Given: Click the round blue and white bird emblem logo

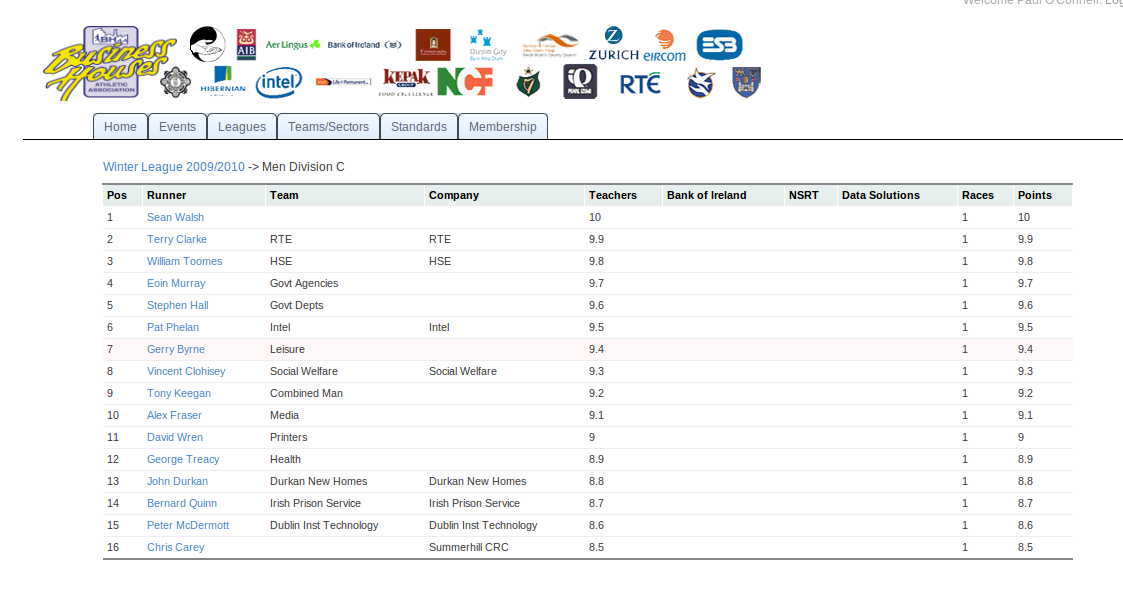Looking at the screenshot, I should pos(700,83).
